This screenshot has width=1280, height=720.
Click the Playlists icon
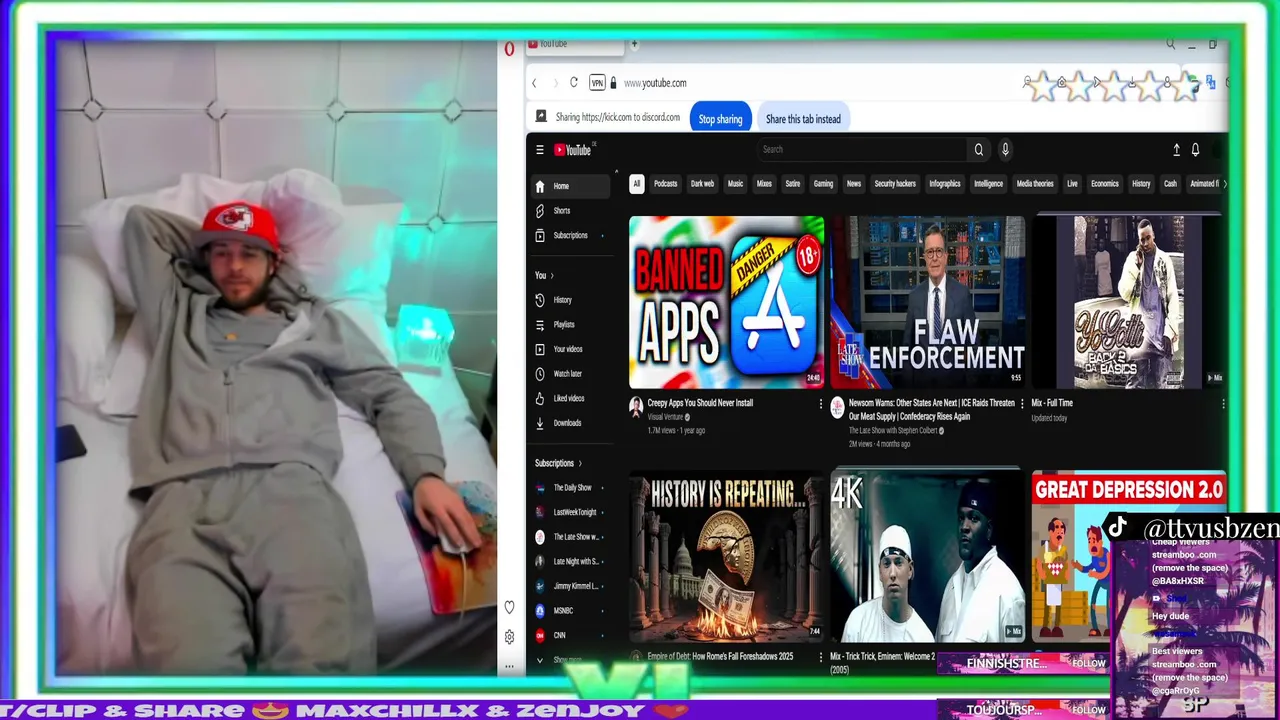tap(540, 325)
